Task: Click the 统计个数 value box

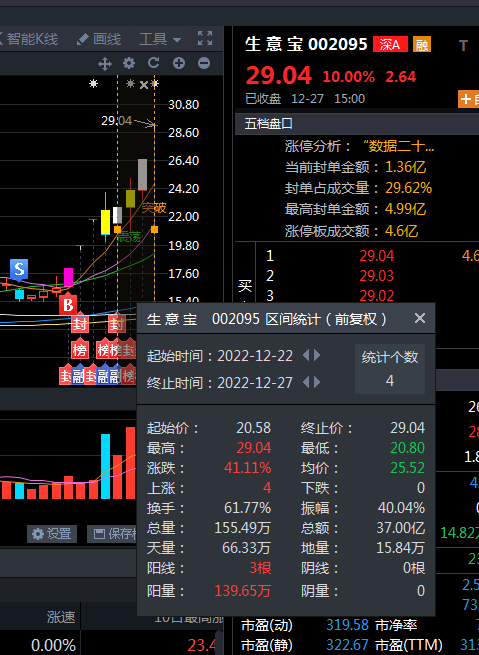Action: point(390,369)
